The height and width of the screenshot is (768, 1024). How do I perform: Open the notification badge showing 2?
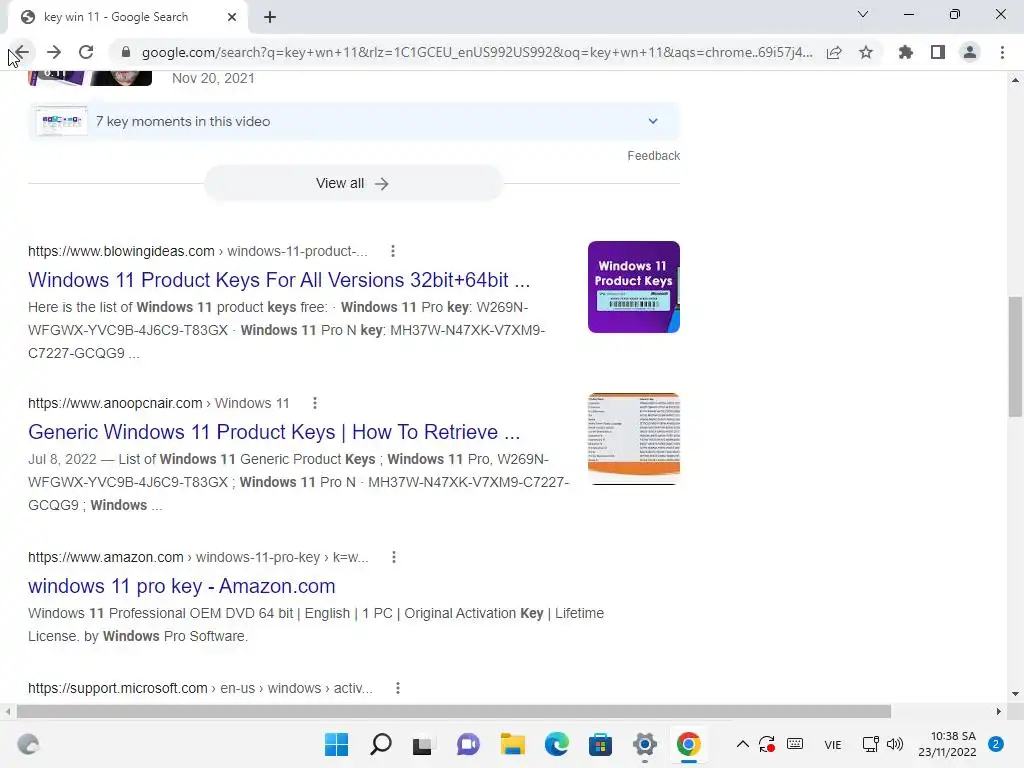click(996, 744)
